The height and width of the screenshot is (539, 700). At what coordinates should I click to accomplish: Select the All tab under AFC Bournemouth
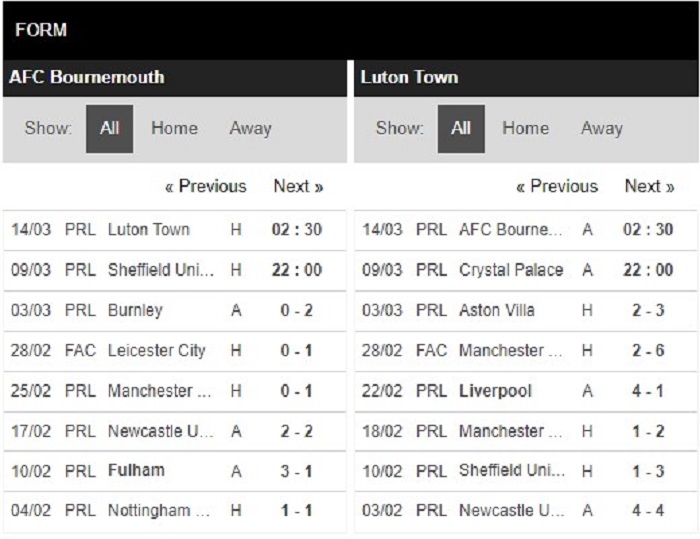109,129
